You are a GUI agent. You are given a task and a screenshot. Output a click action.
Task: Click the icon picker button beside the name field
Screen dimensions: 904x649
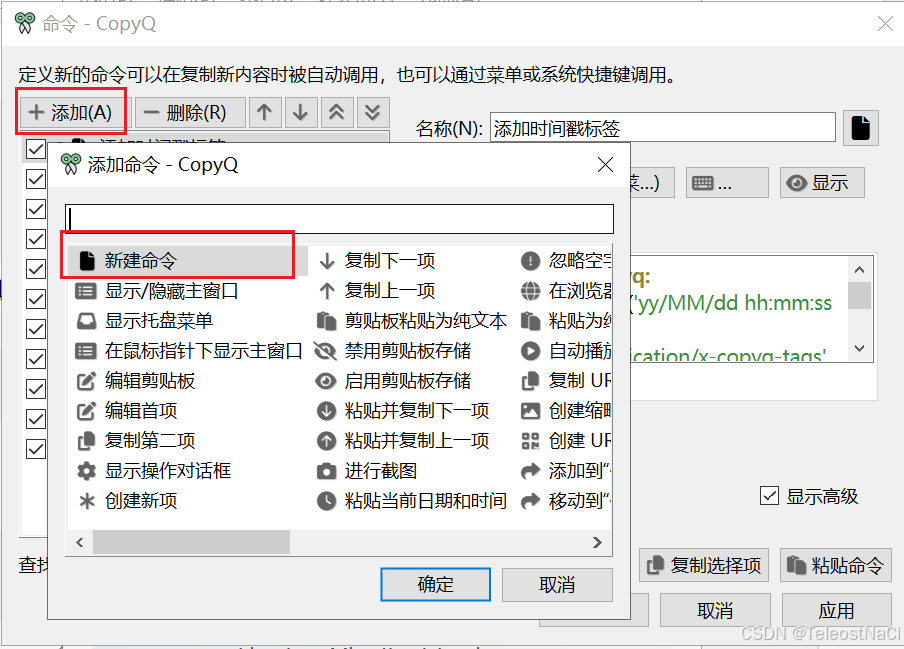[x=861, y=127]
